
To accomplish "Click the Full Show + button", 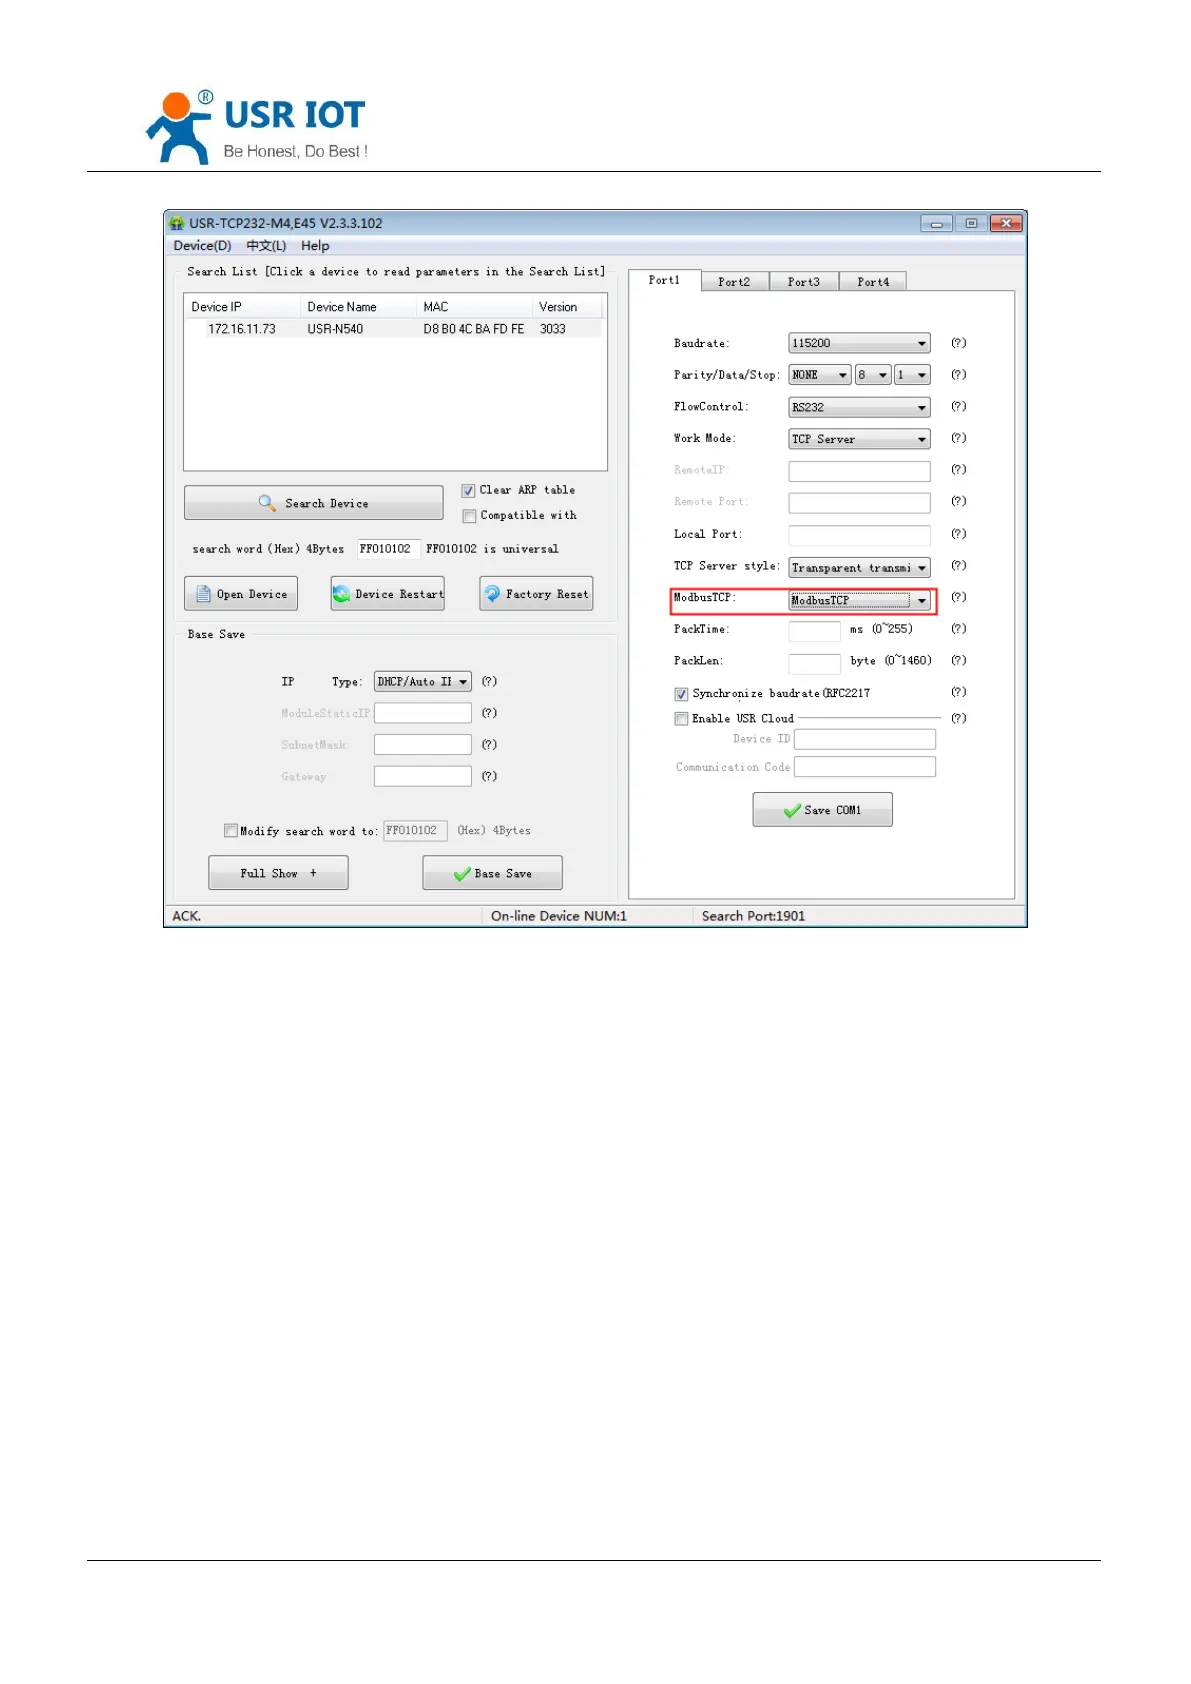I will click(x=278, y=873).
